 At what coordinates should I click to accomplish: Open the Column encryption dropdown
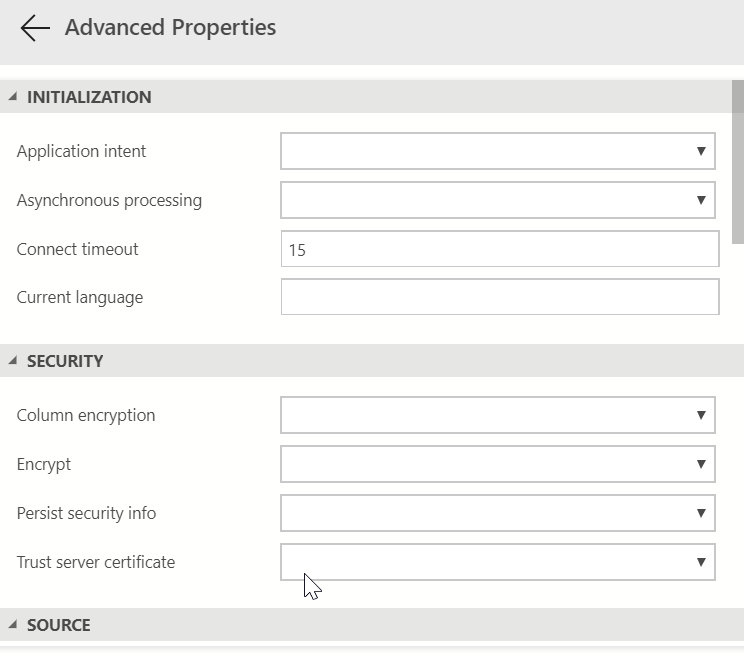498,415
